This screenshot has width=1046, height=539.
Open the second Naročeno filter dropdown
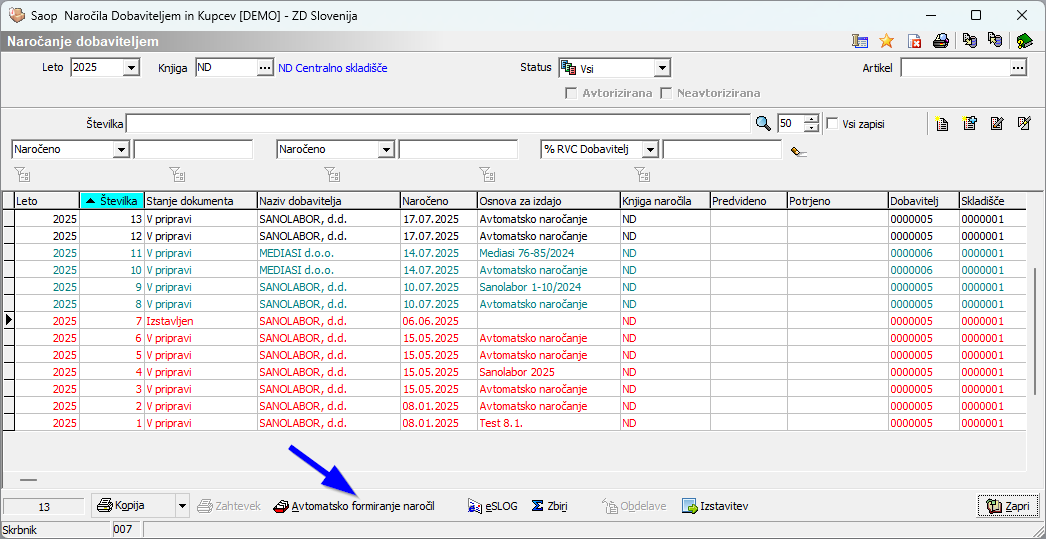tap(386, 149)
